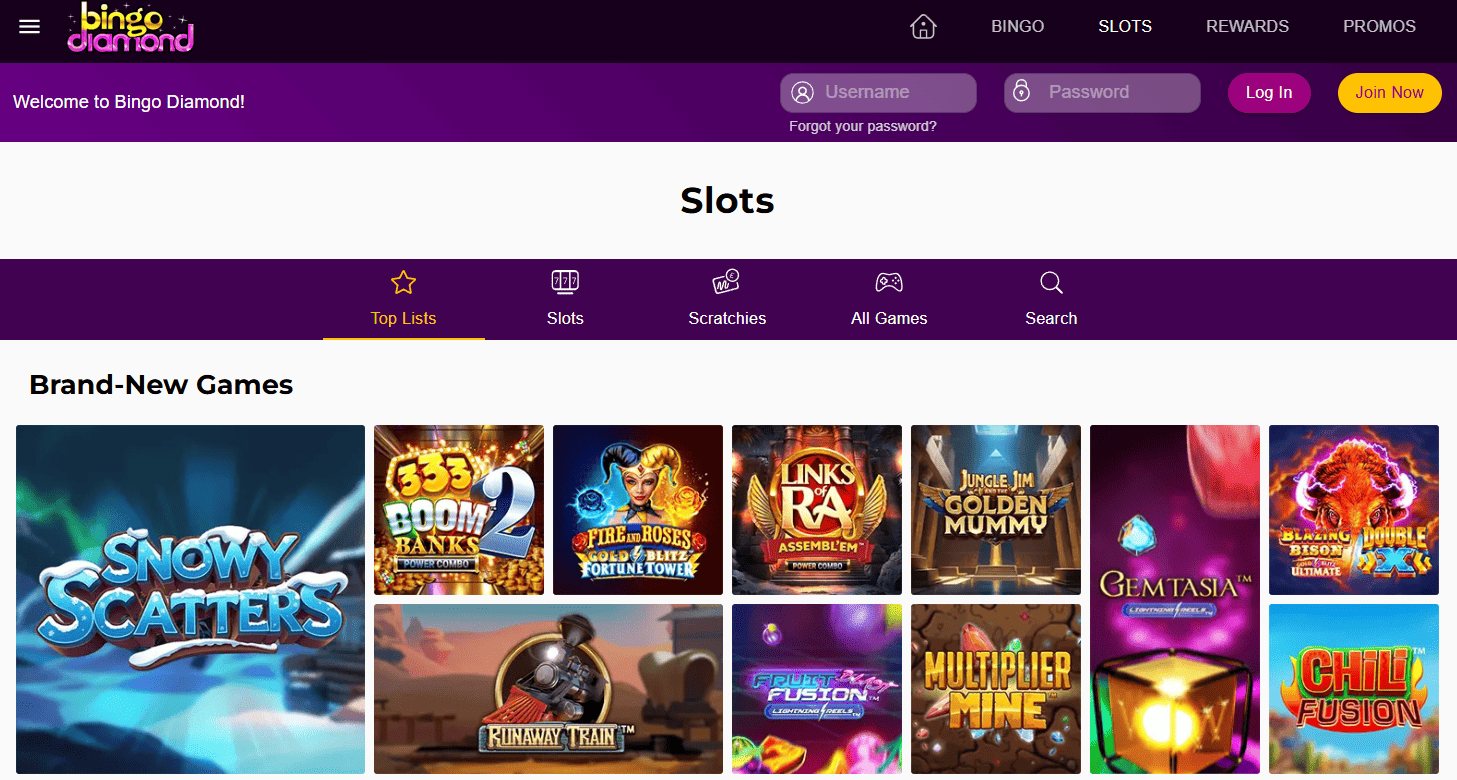
Task: Click the padlock icon in the Password field
Action: coord(1022,92)
